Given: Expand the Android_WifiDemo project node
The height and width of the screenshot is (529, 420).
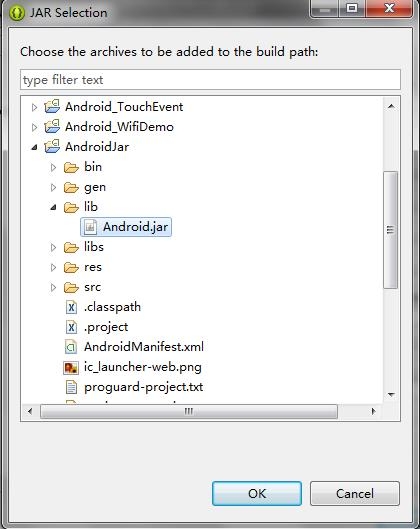Looking at the screenshot, I should tap(34, 127).
